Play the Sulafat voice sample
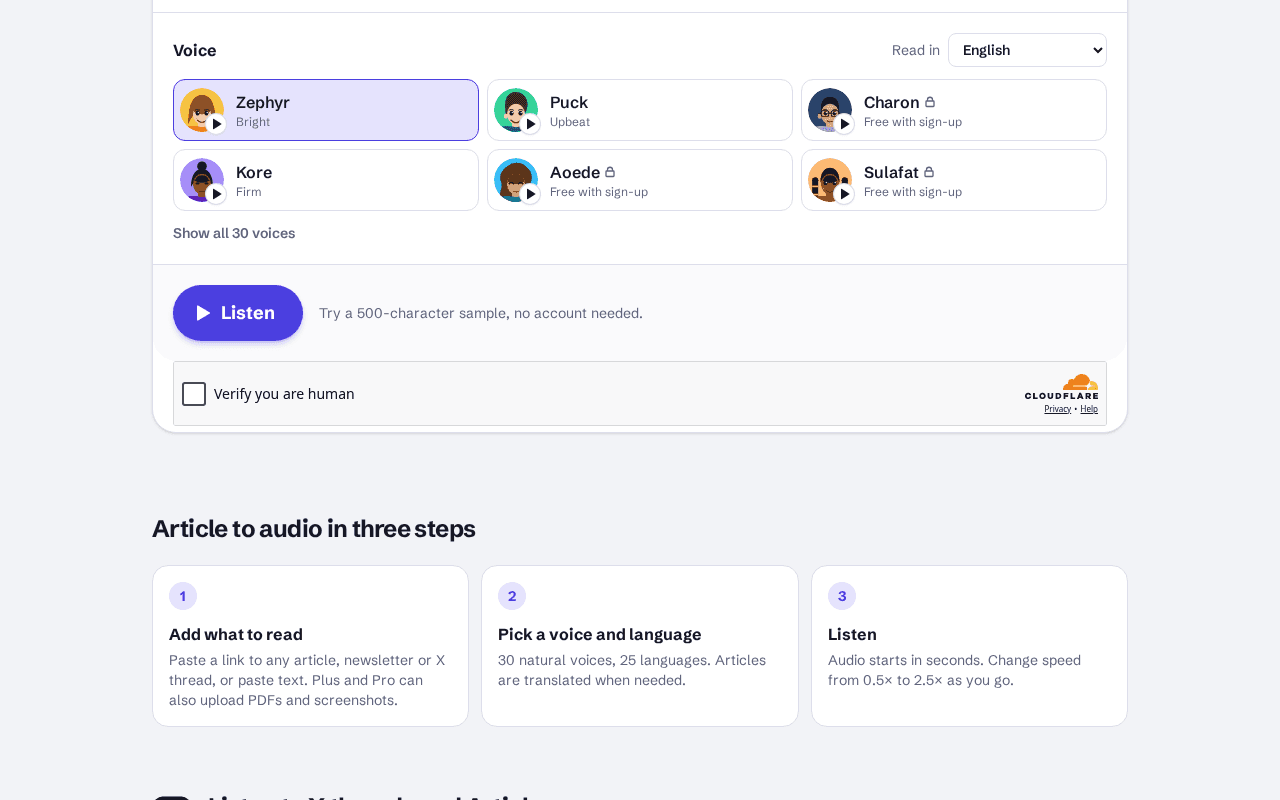Viewport: 1280px width, 800px height. pos(844,194)
